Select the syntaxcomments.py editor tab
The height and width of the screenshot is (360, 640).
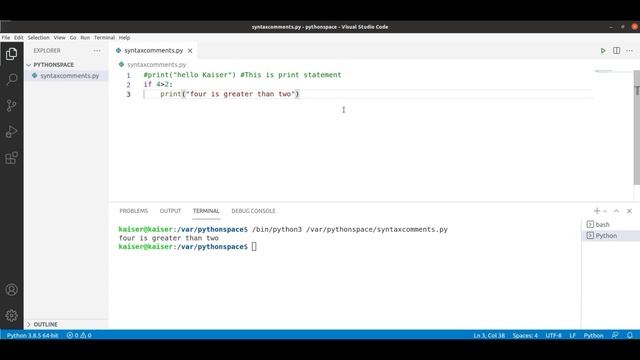[x=154, y=51]
